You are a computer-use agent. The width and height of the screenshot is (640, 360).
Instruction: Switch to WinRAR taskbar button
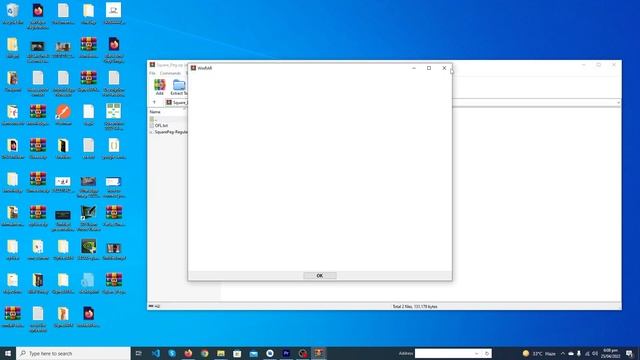(319, 353)
